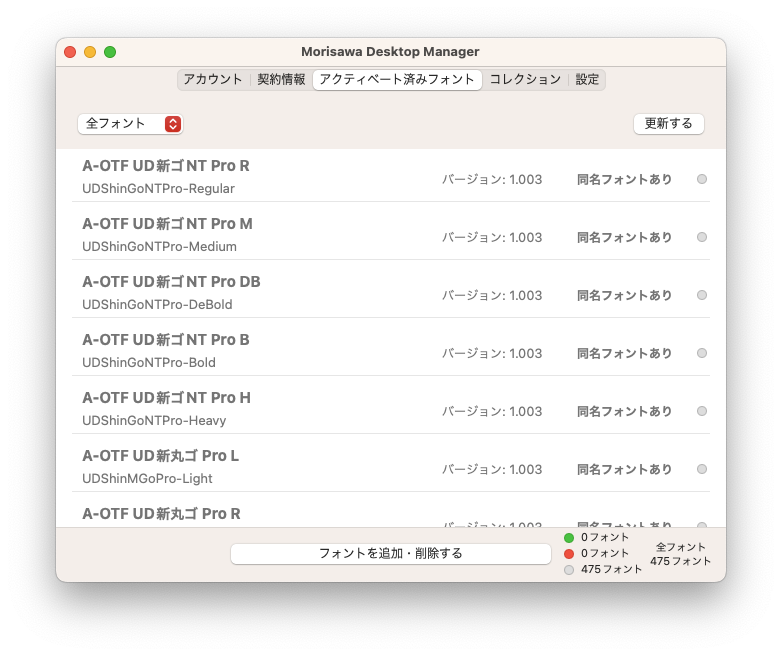The width and height of the screenshot is (782, 656).
Task: Click UDShinGoNTPro-DeBold PostScript name
Action: pyautogui.click(x=157, y=304)
